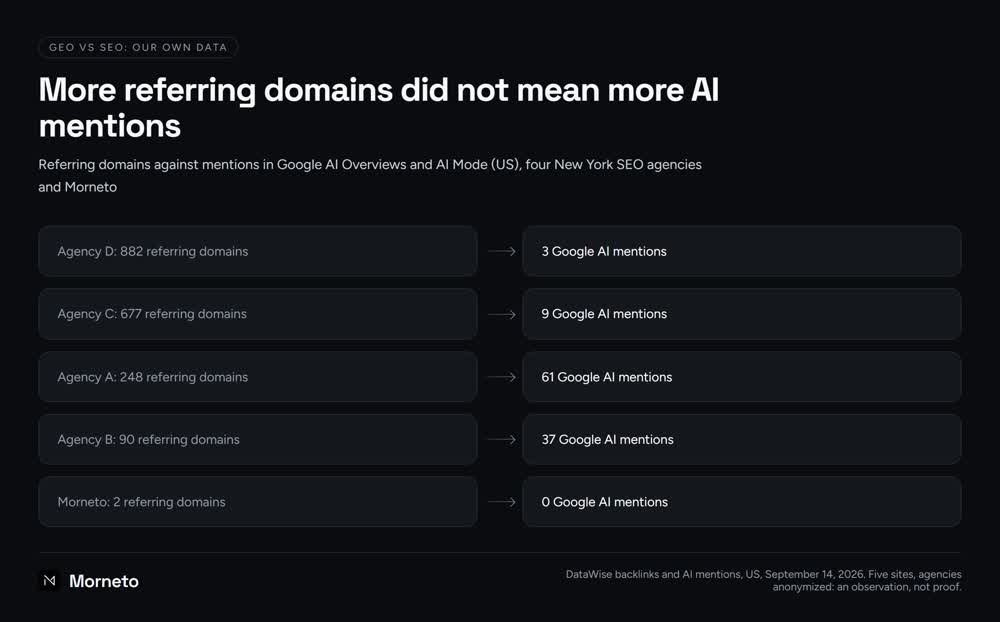Click the arrow beside the 'Morneto: 2 referring domains' row
The height and width of the screenshot is (622, 1000).
click(502, 502)
